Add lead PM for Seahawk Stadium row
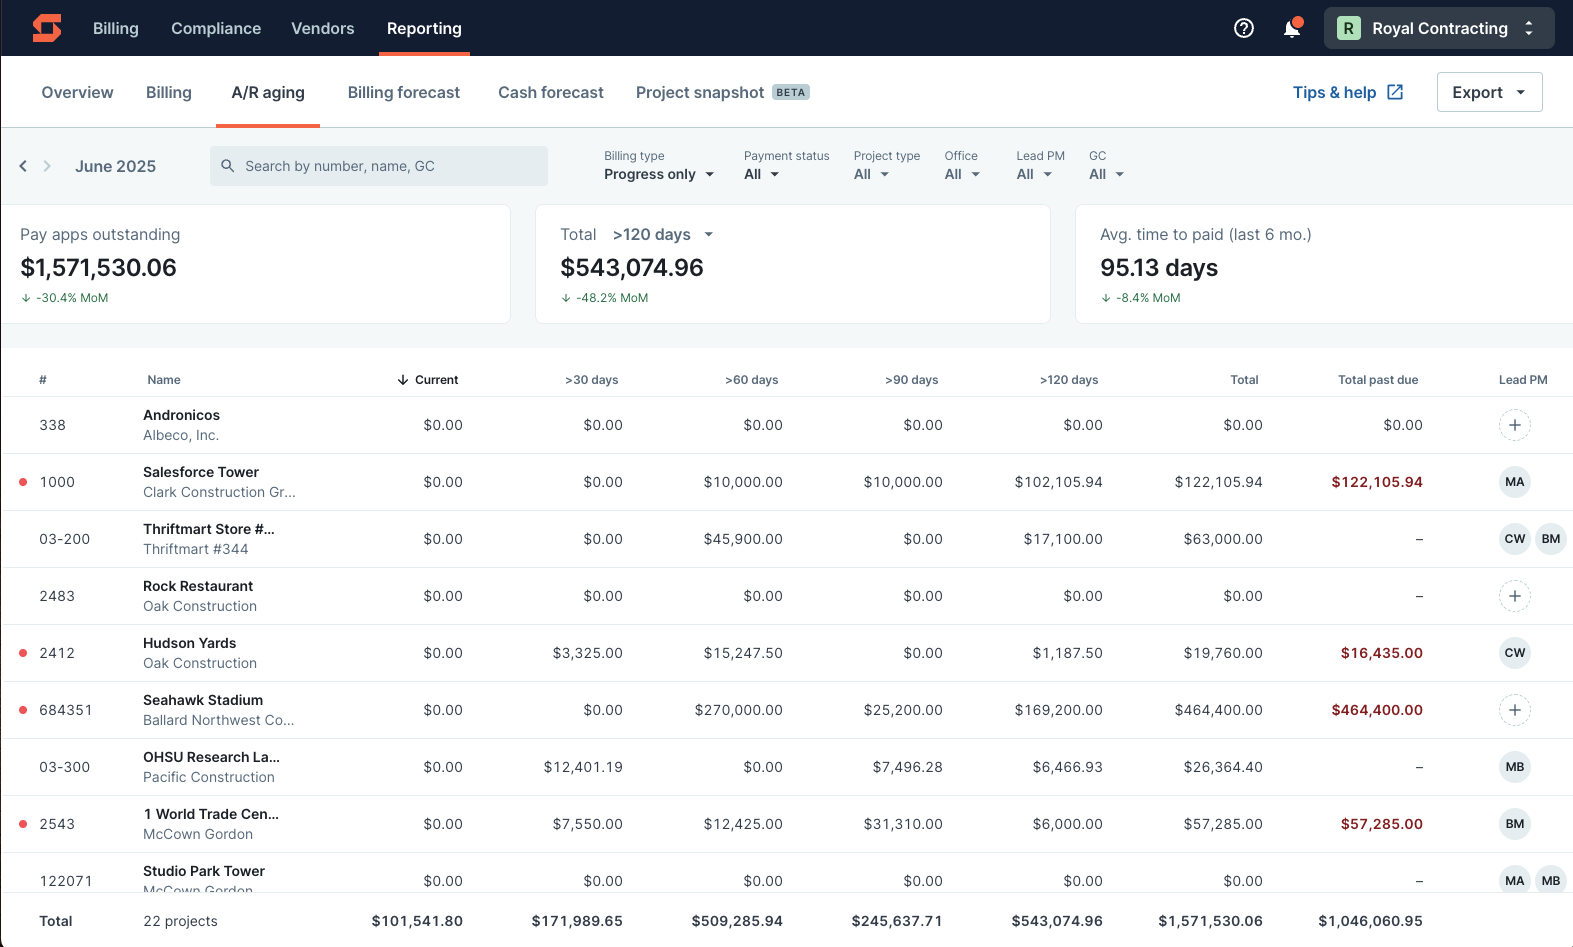1573x947 pixels. coord(1515,710)
